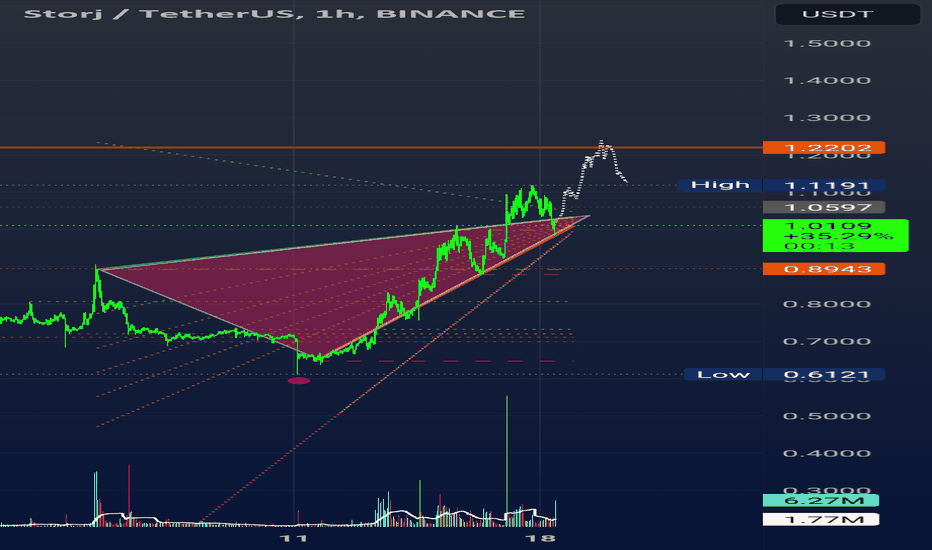Click the date label 11 on time axis
The image size is (932, 550).
pos(294,538)
